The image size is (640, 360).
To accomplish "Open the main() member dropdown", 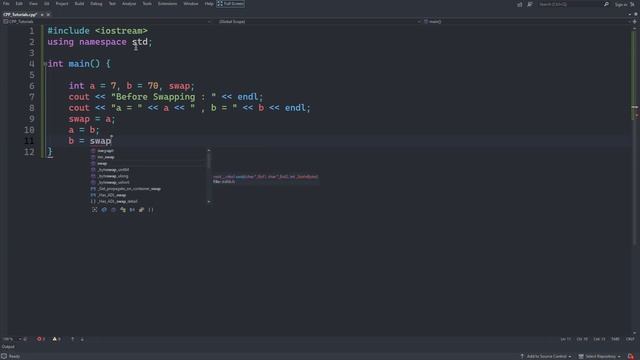I will (527, 22).
